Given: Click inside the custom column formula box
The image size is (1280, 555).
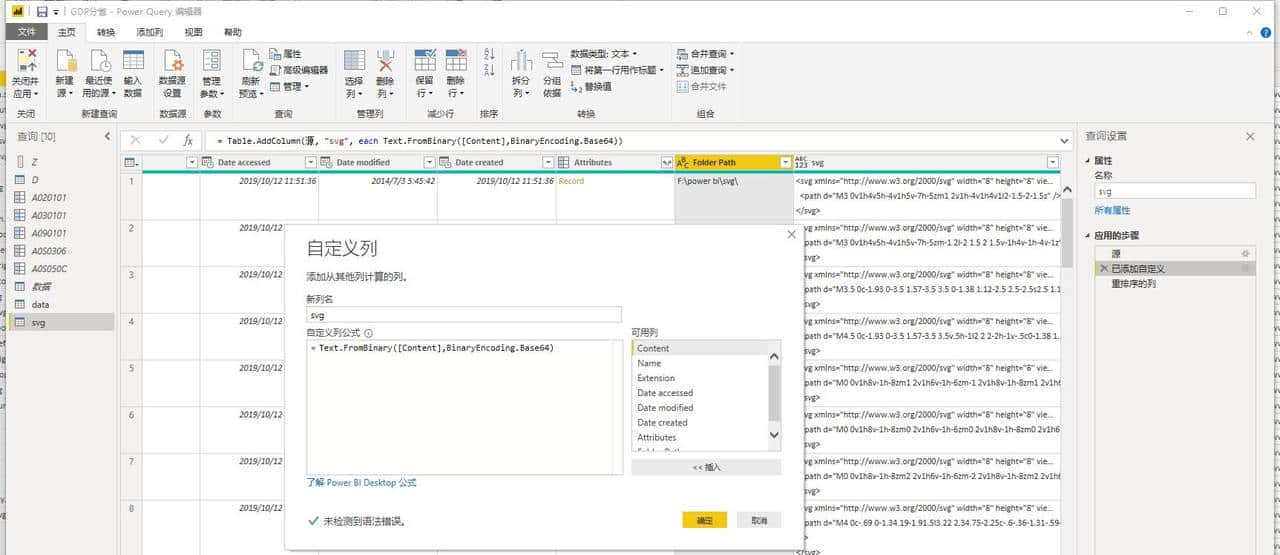Looking at the screenshot, I should tap(464, 407).
